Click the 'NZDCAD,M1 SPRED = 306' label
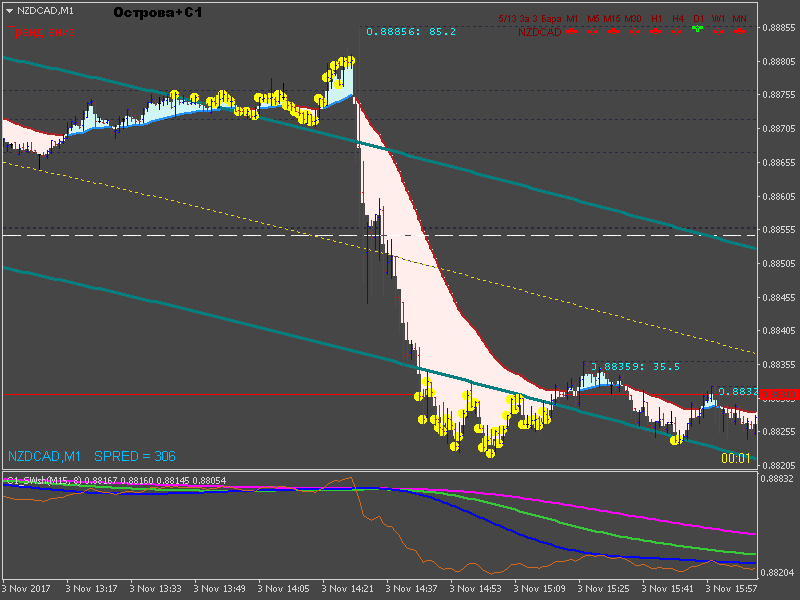The image size is (800, 600). tap(92, 456)
